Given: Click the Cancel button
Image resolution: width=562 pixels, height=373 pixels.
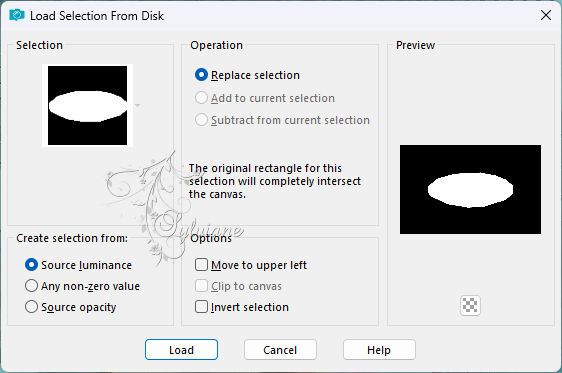Looking at the screenshot, I should [280, 350].
